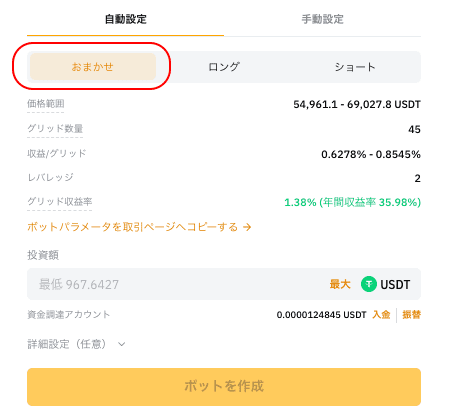Click the 1.38% grid profit rate value

tap(300, 202)
